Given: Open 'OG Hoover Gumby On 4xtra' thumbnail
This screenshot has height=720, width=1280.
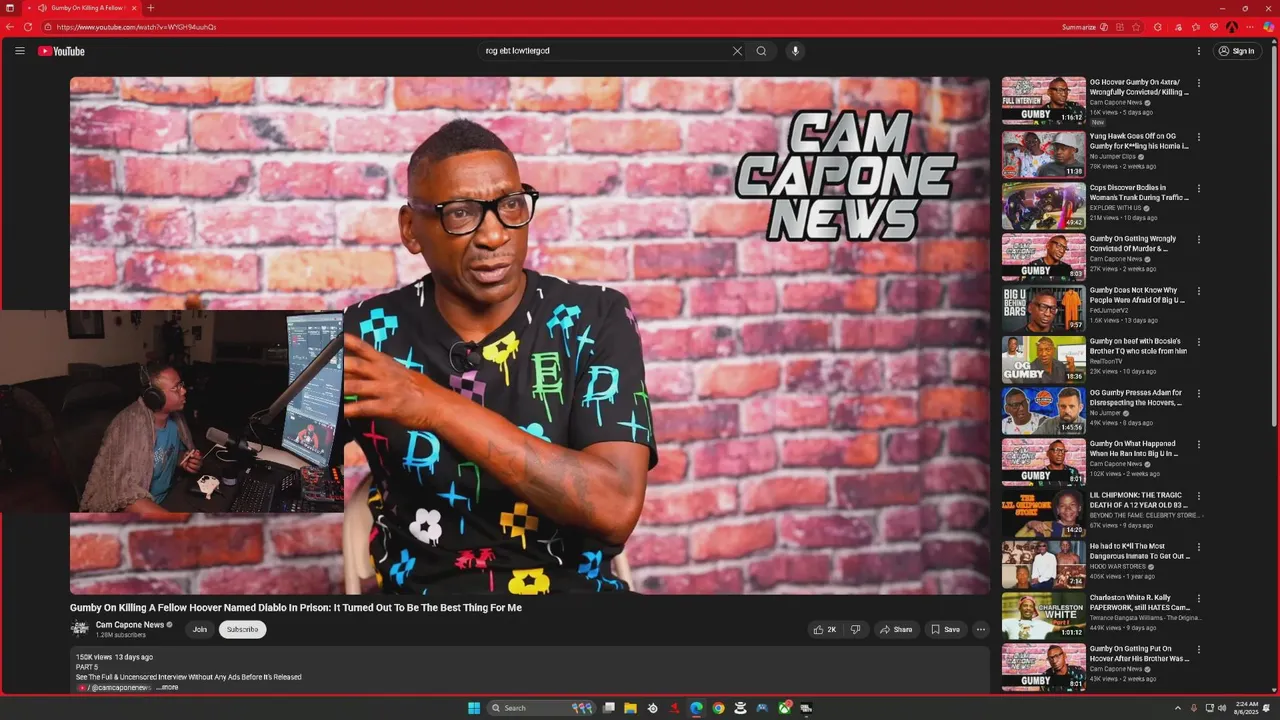Looking at the screenshot, I should pos(1044,101).
